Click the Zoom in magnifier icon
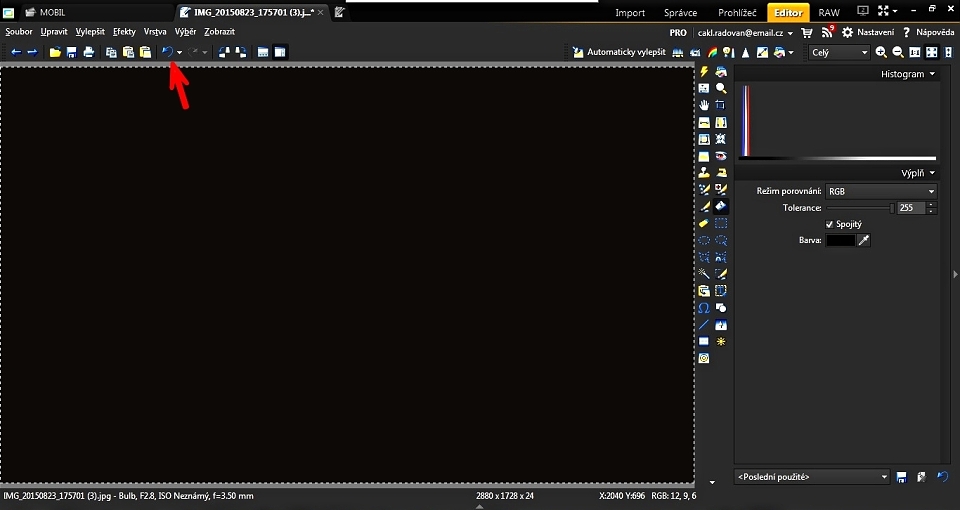The image size is (960, 510). [x=881, y=52]
